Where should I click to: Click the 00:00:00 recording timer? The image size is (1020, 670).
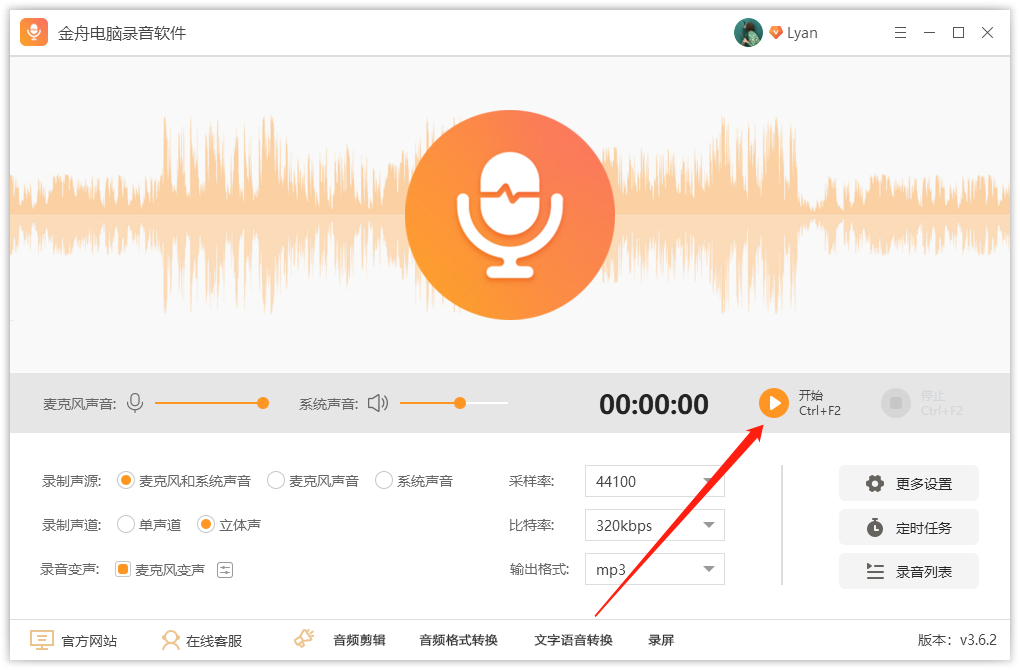click(x=654, y=405)
